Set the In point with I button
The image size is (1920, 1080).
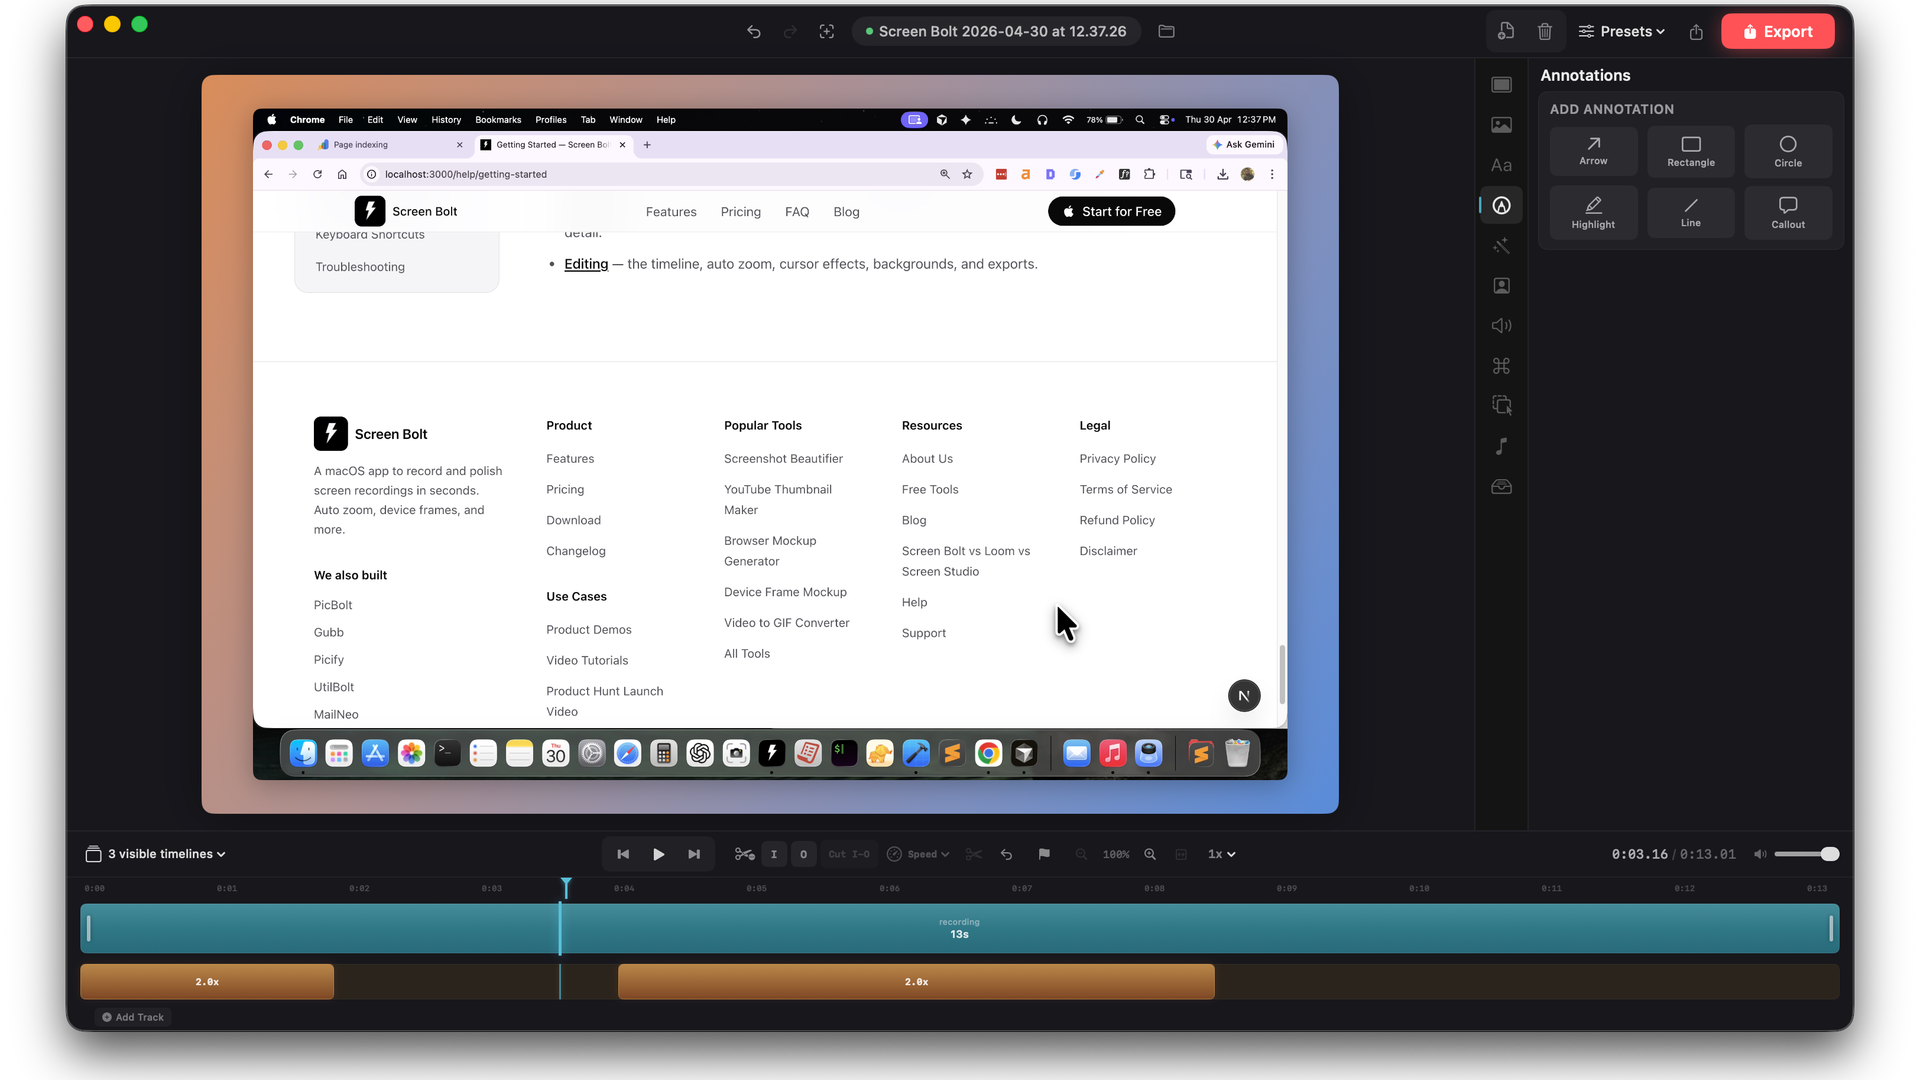[774, 854]
